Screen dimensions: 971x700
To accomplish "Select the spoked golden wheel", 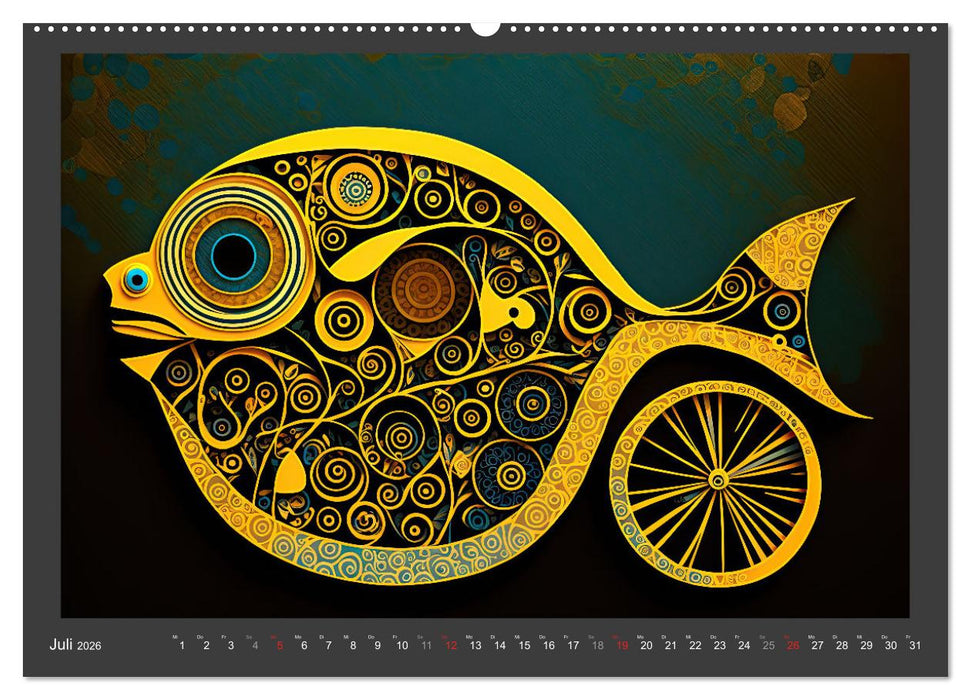I will [716, 481].
